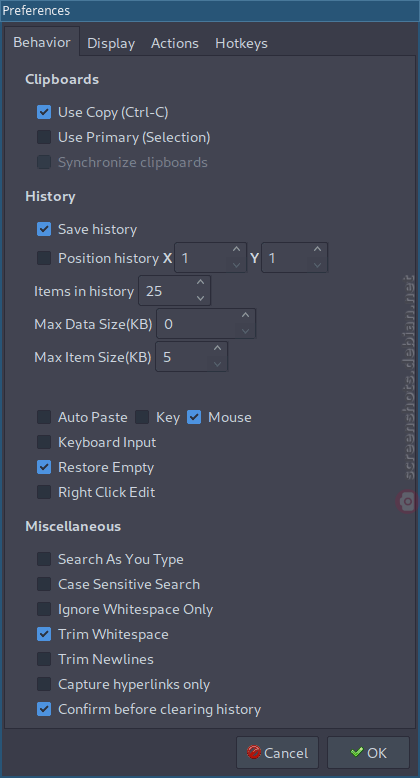420x778 pixels.
Task: Uncheck the Save history option
Action: (44, 229)
